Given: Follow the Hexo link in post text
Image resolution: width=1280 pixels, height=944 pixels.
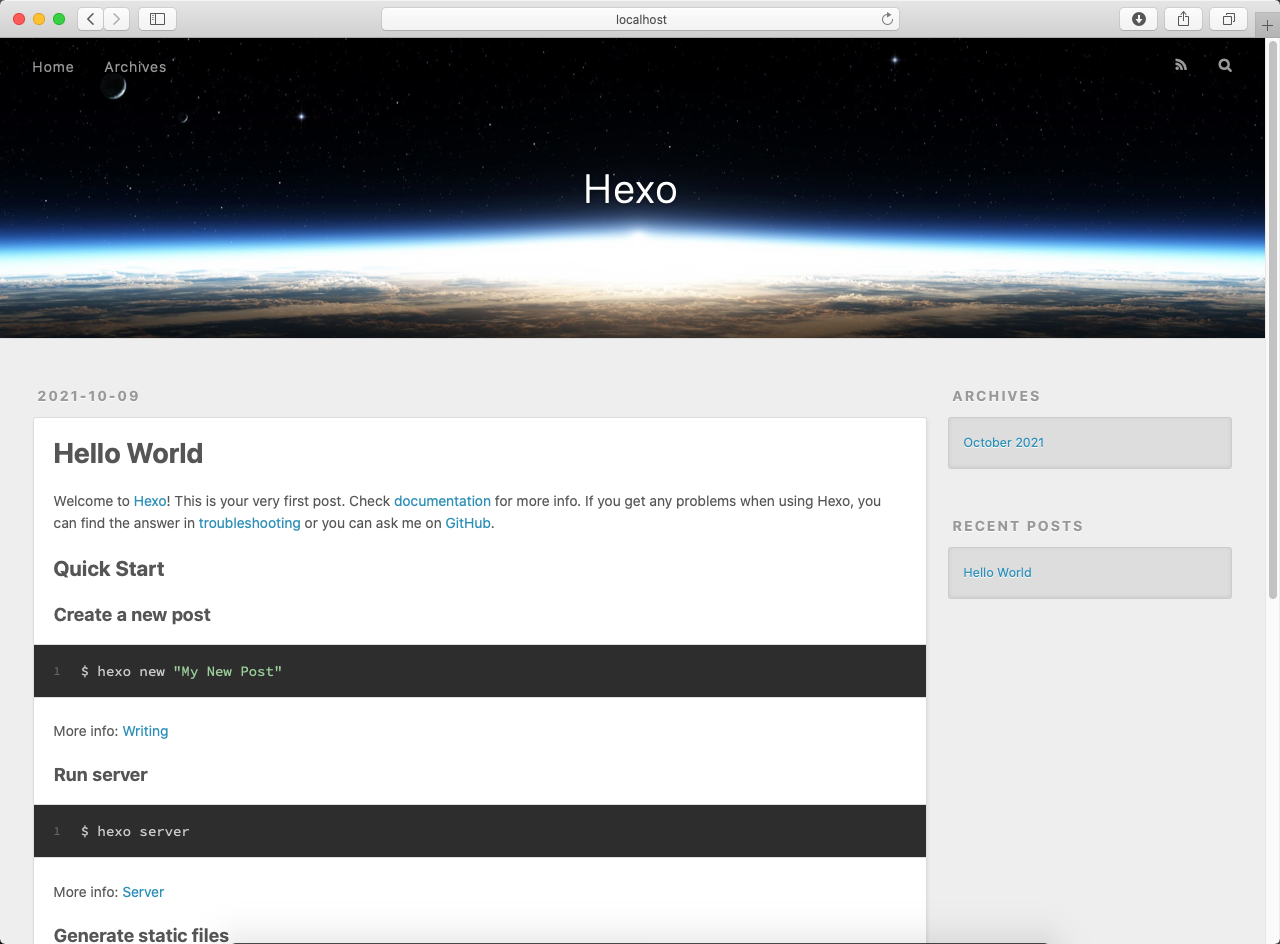Looking at the screenshot, I should click(150, 501).
